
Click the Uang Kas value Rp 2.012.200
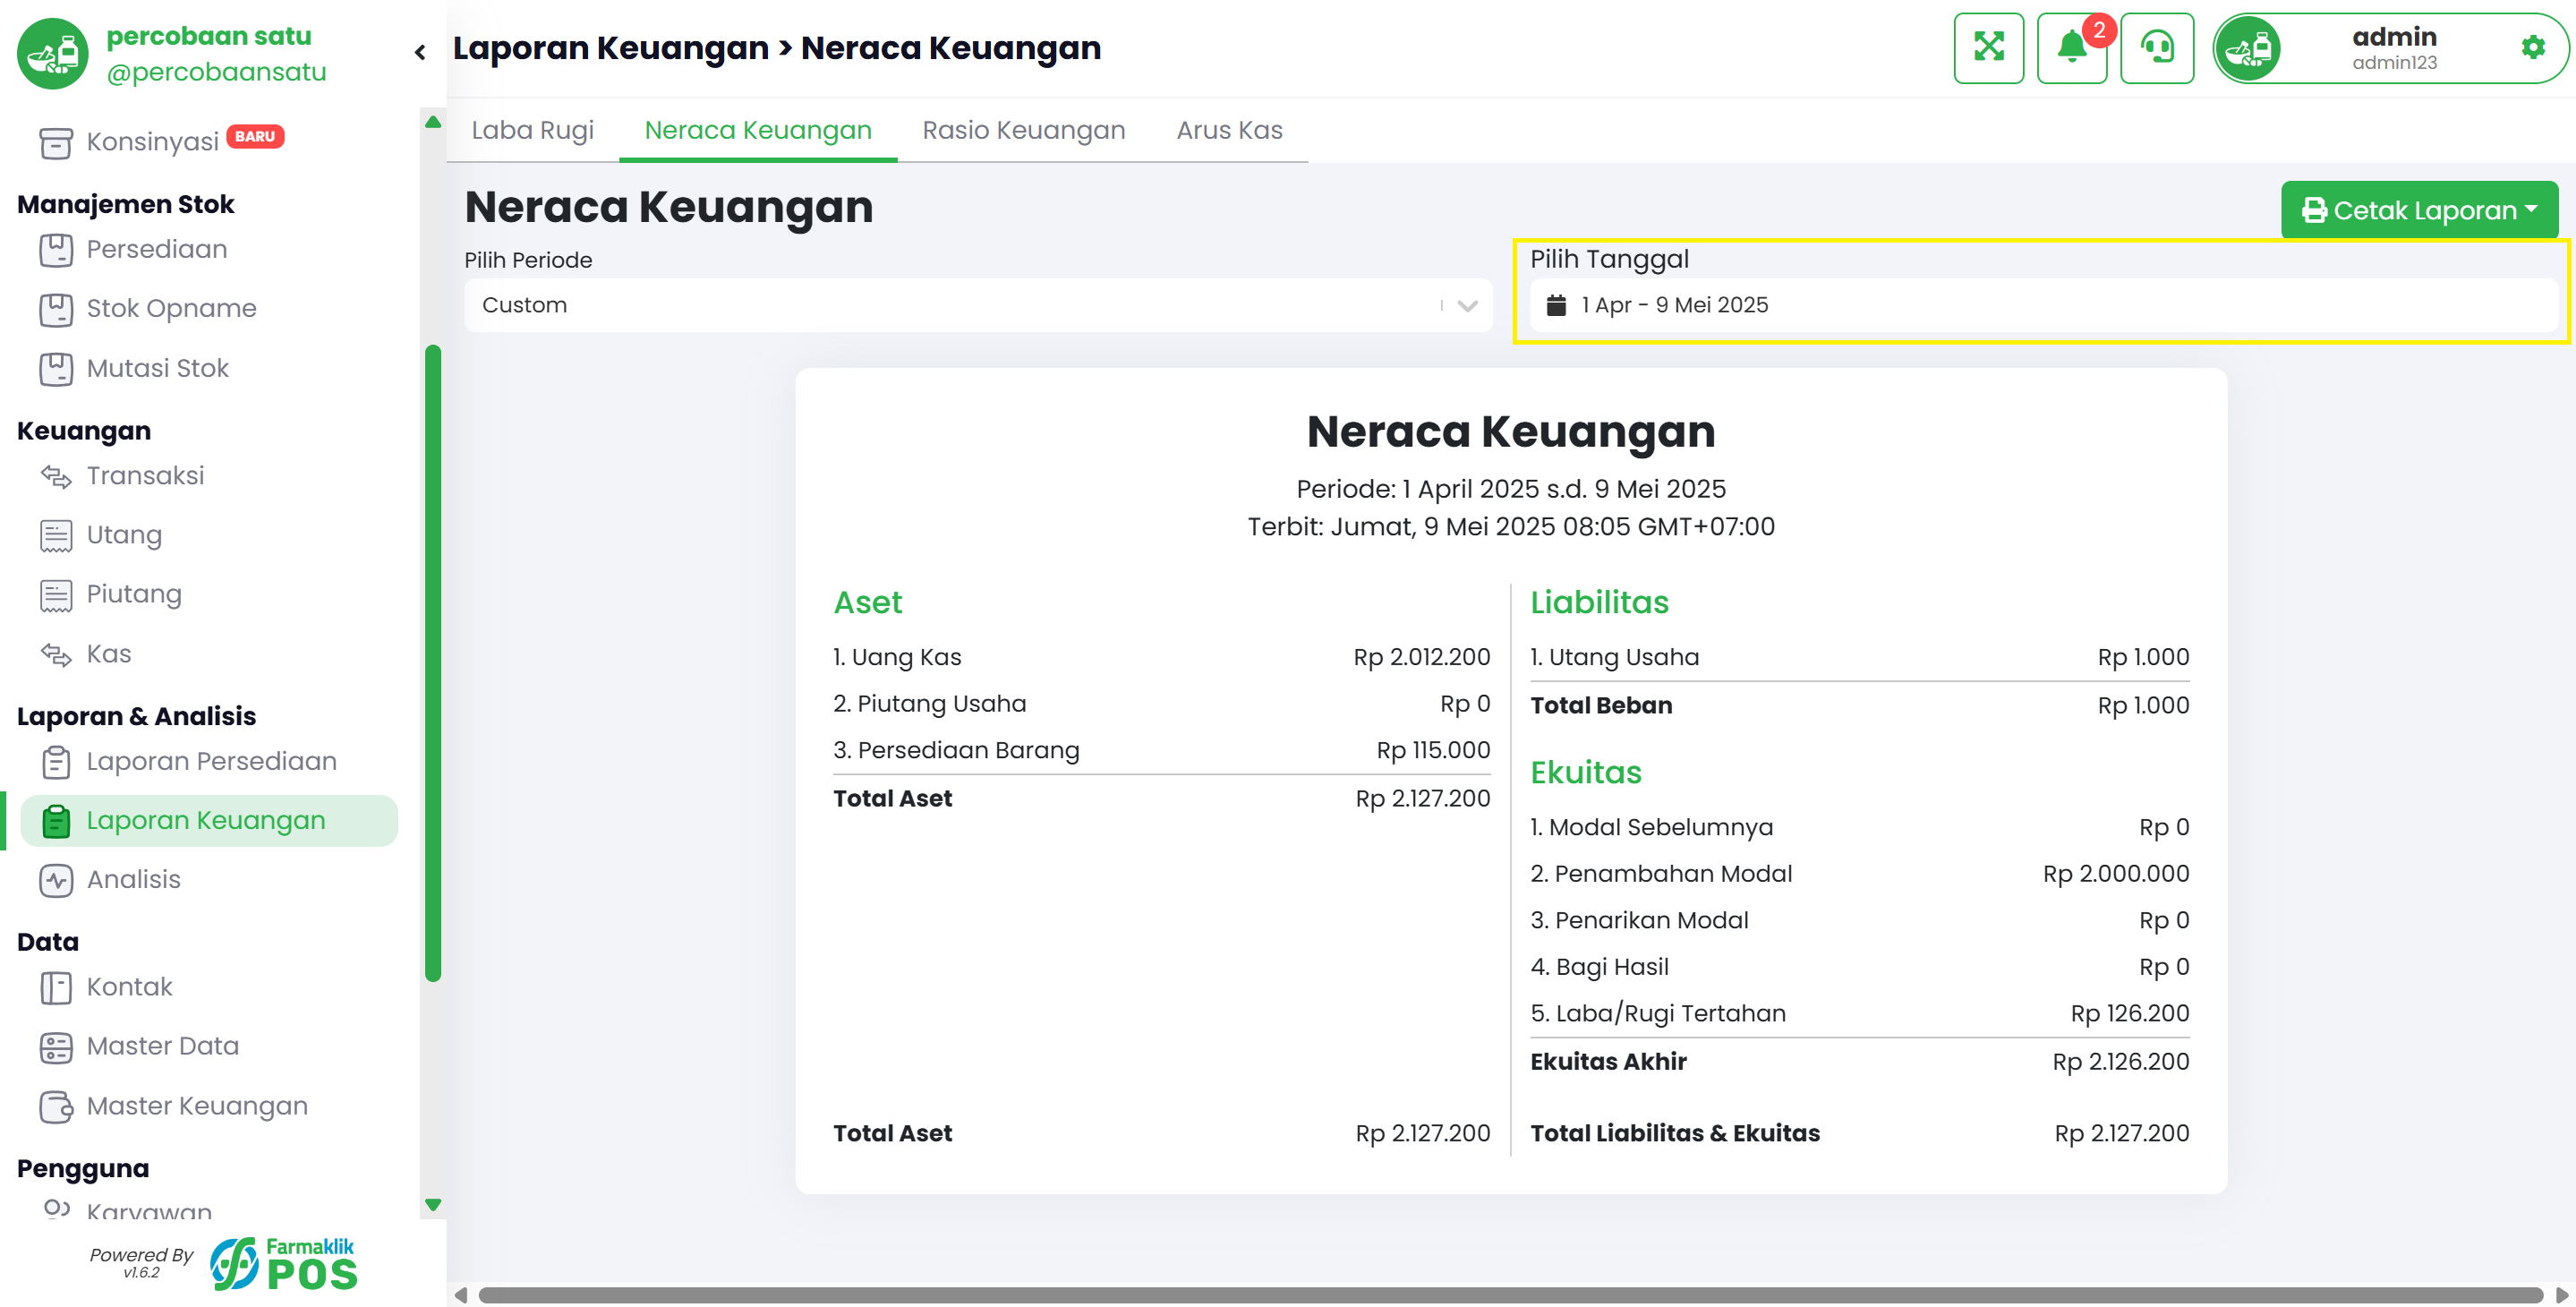pyautogui.click(x=1421, y=657)
